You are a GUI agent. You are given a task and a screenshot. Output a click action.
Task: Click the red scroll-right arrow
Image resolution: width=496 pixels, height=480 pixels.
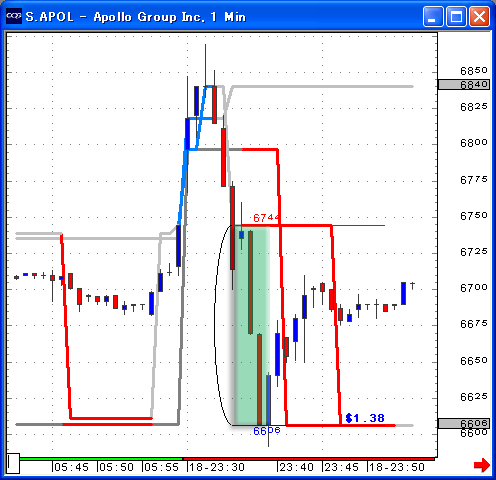pyautogui.click(x=482, y=465)
